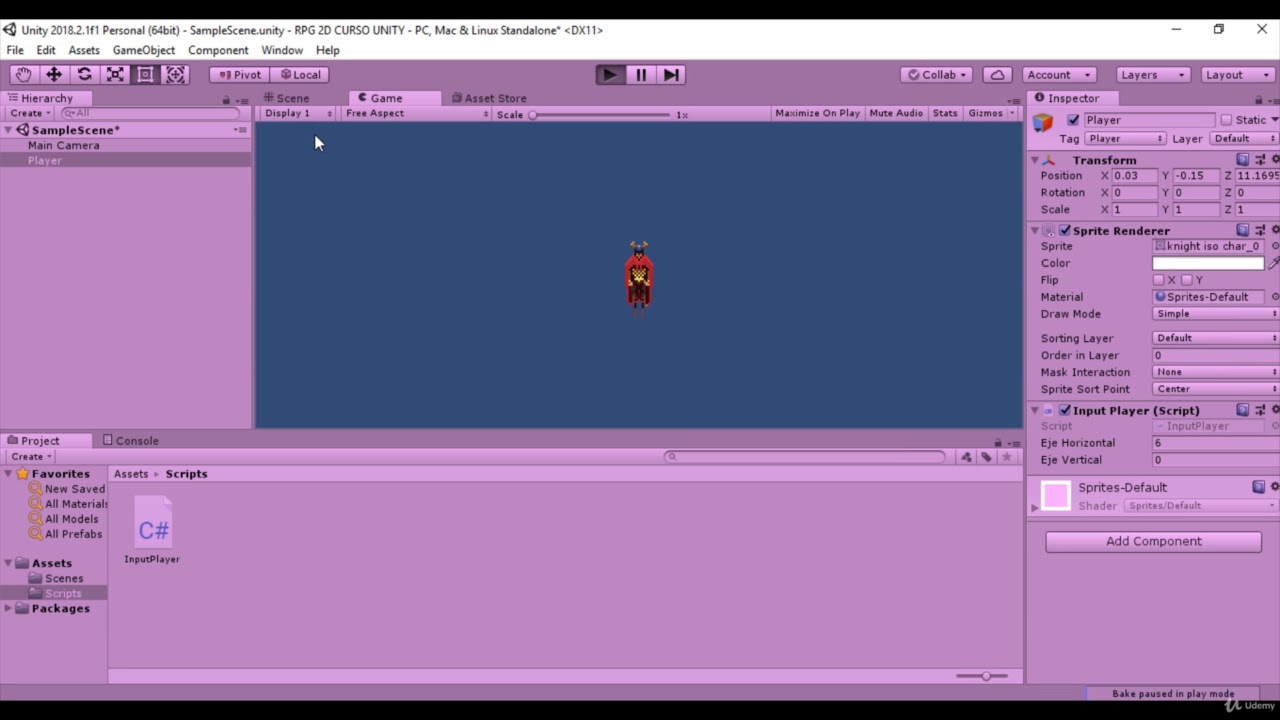Toggle Player active checkbox in Inspector
The width and height of the screenshot is (1280, 720).
(x=1073, y=120)
